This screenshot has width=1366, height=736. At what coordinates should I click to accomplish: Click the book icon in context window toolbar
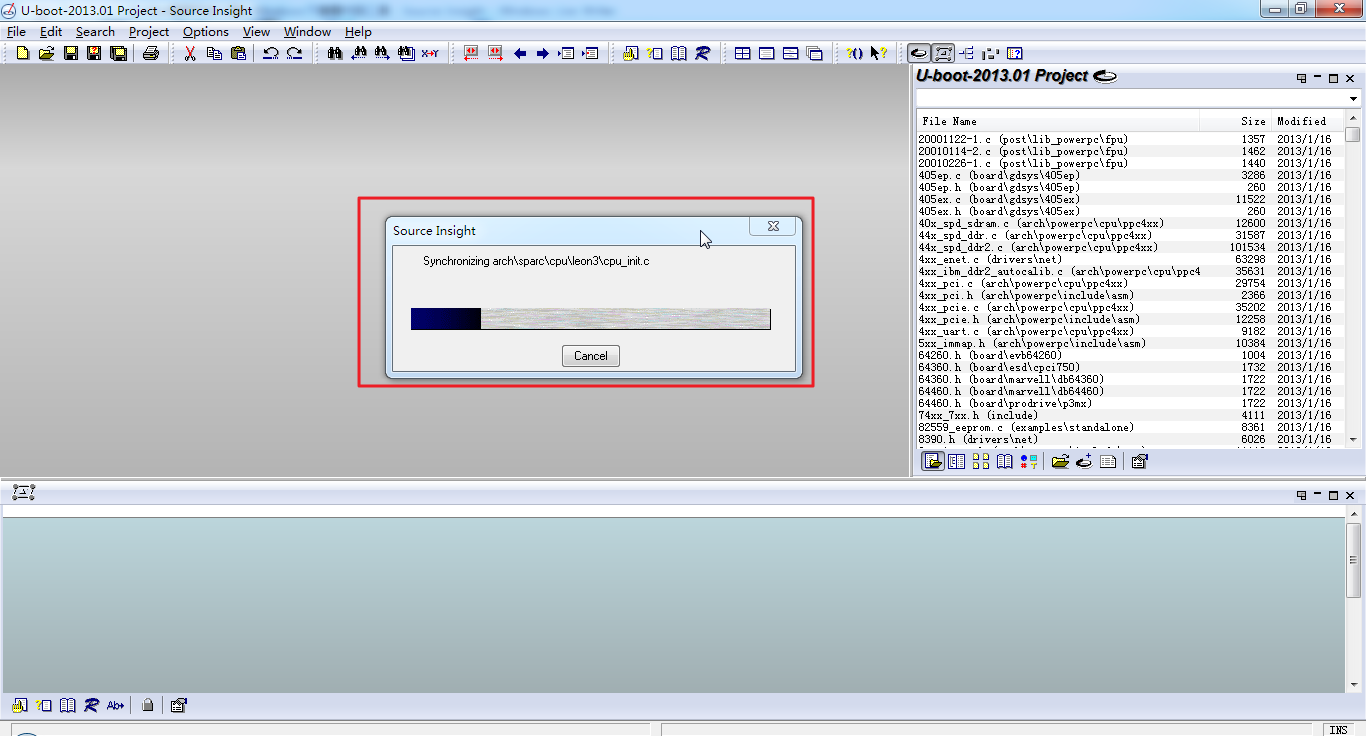point(67,705)
